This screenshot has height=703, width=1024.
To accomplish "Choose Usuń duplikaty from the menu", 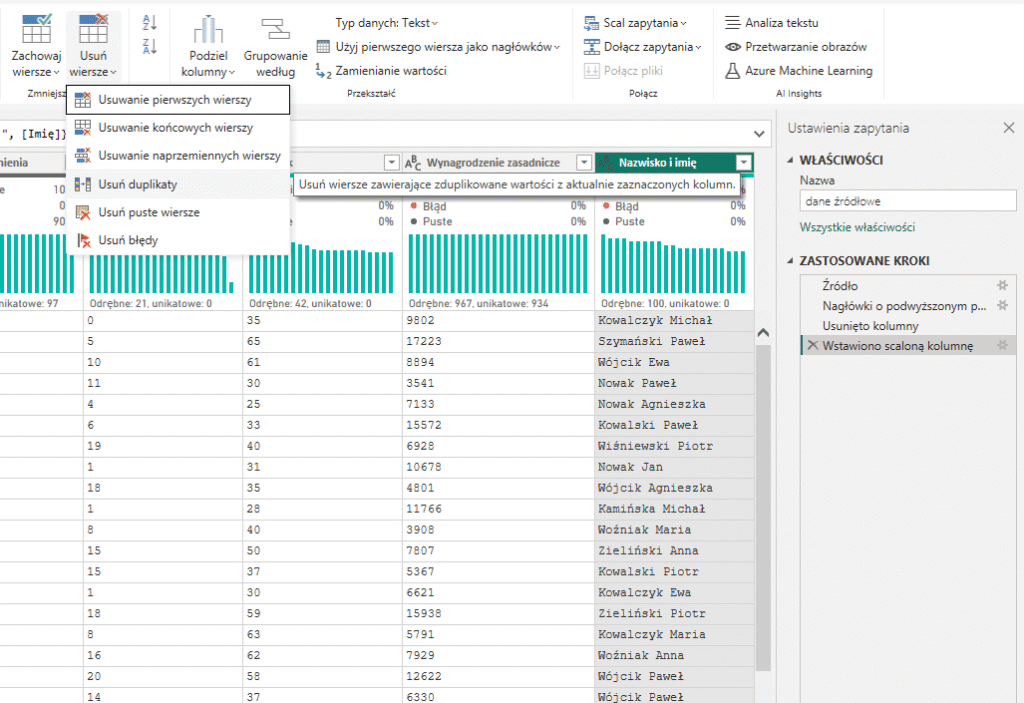I will point(138,185).
